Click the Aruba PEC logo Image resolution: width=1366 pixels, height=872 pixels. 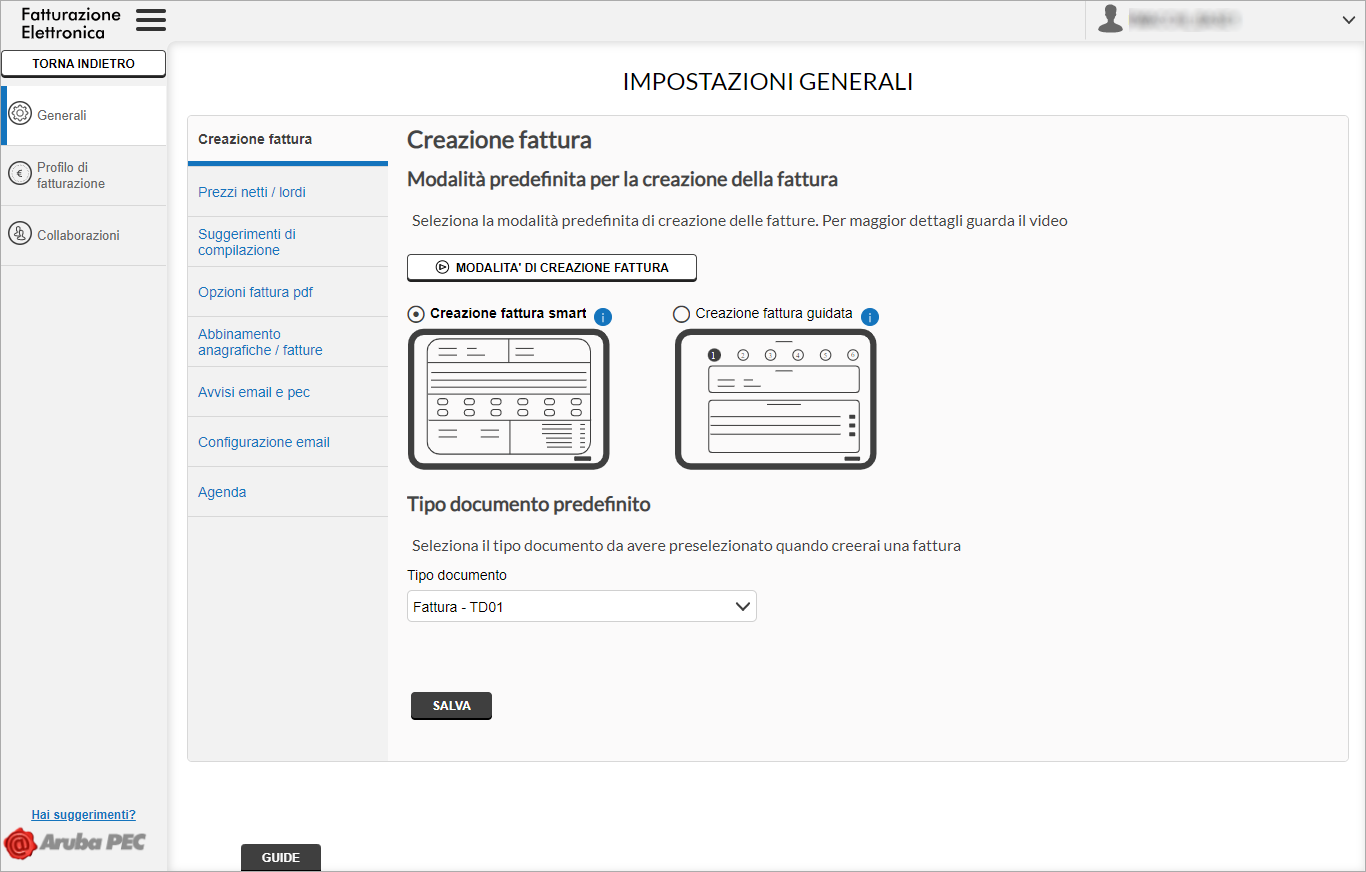75,843
